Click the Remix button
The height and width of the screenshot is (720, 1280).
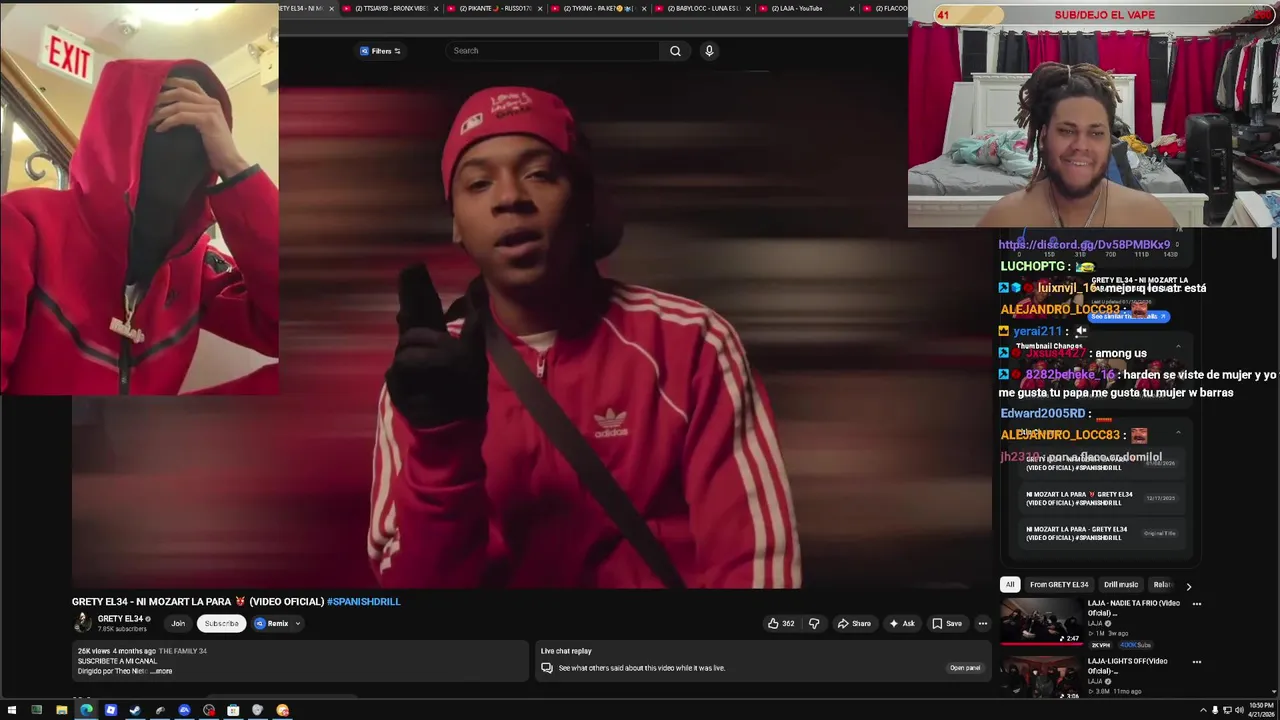pos(272,623)
